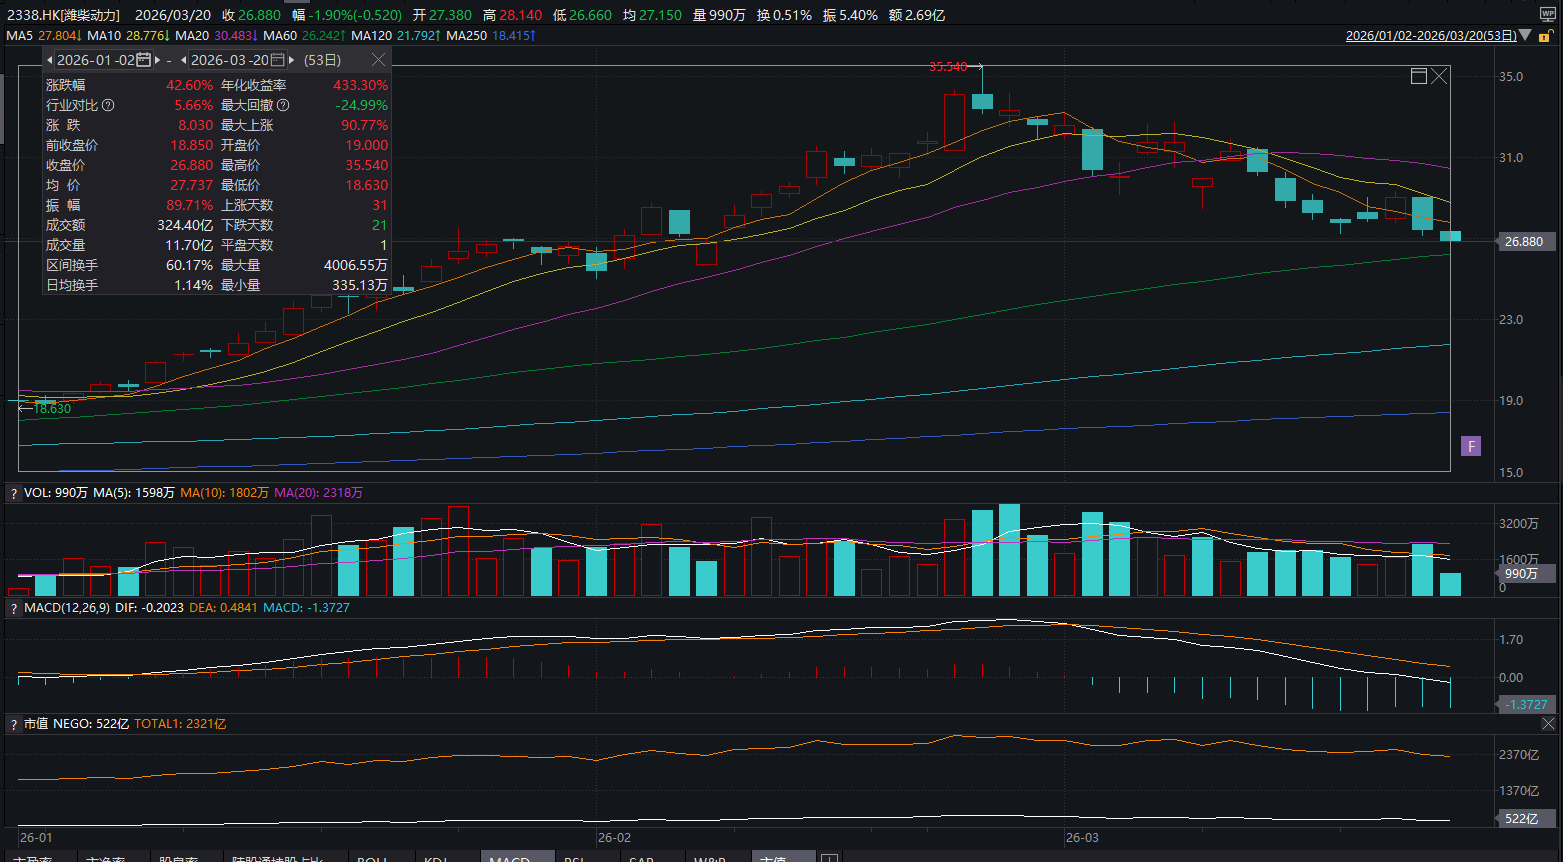This screenshot has width=1563, height=862.
Task: Open the date range dropdown triangle
Action: point(1525,35)
